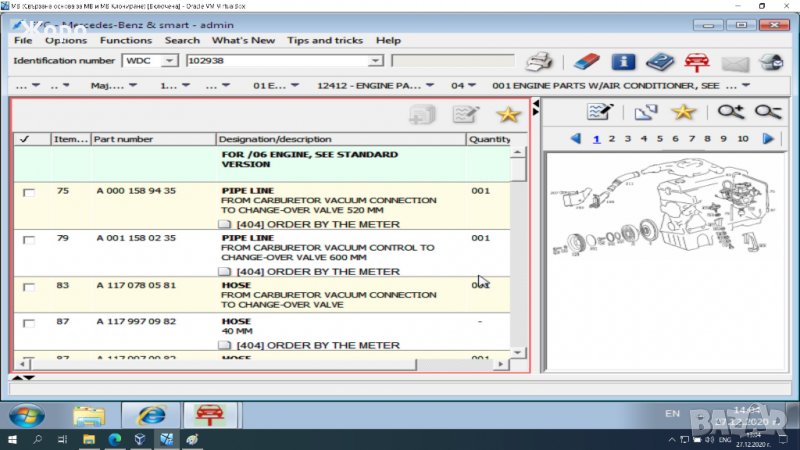Zoom out of the parts diagram
Screen dimensions: 800x450
[768, 112]
